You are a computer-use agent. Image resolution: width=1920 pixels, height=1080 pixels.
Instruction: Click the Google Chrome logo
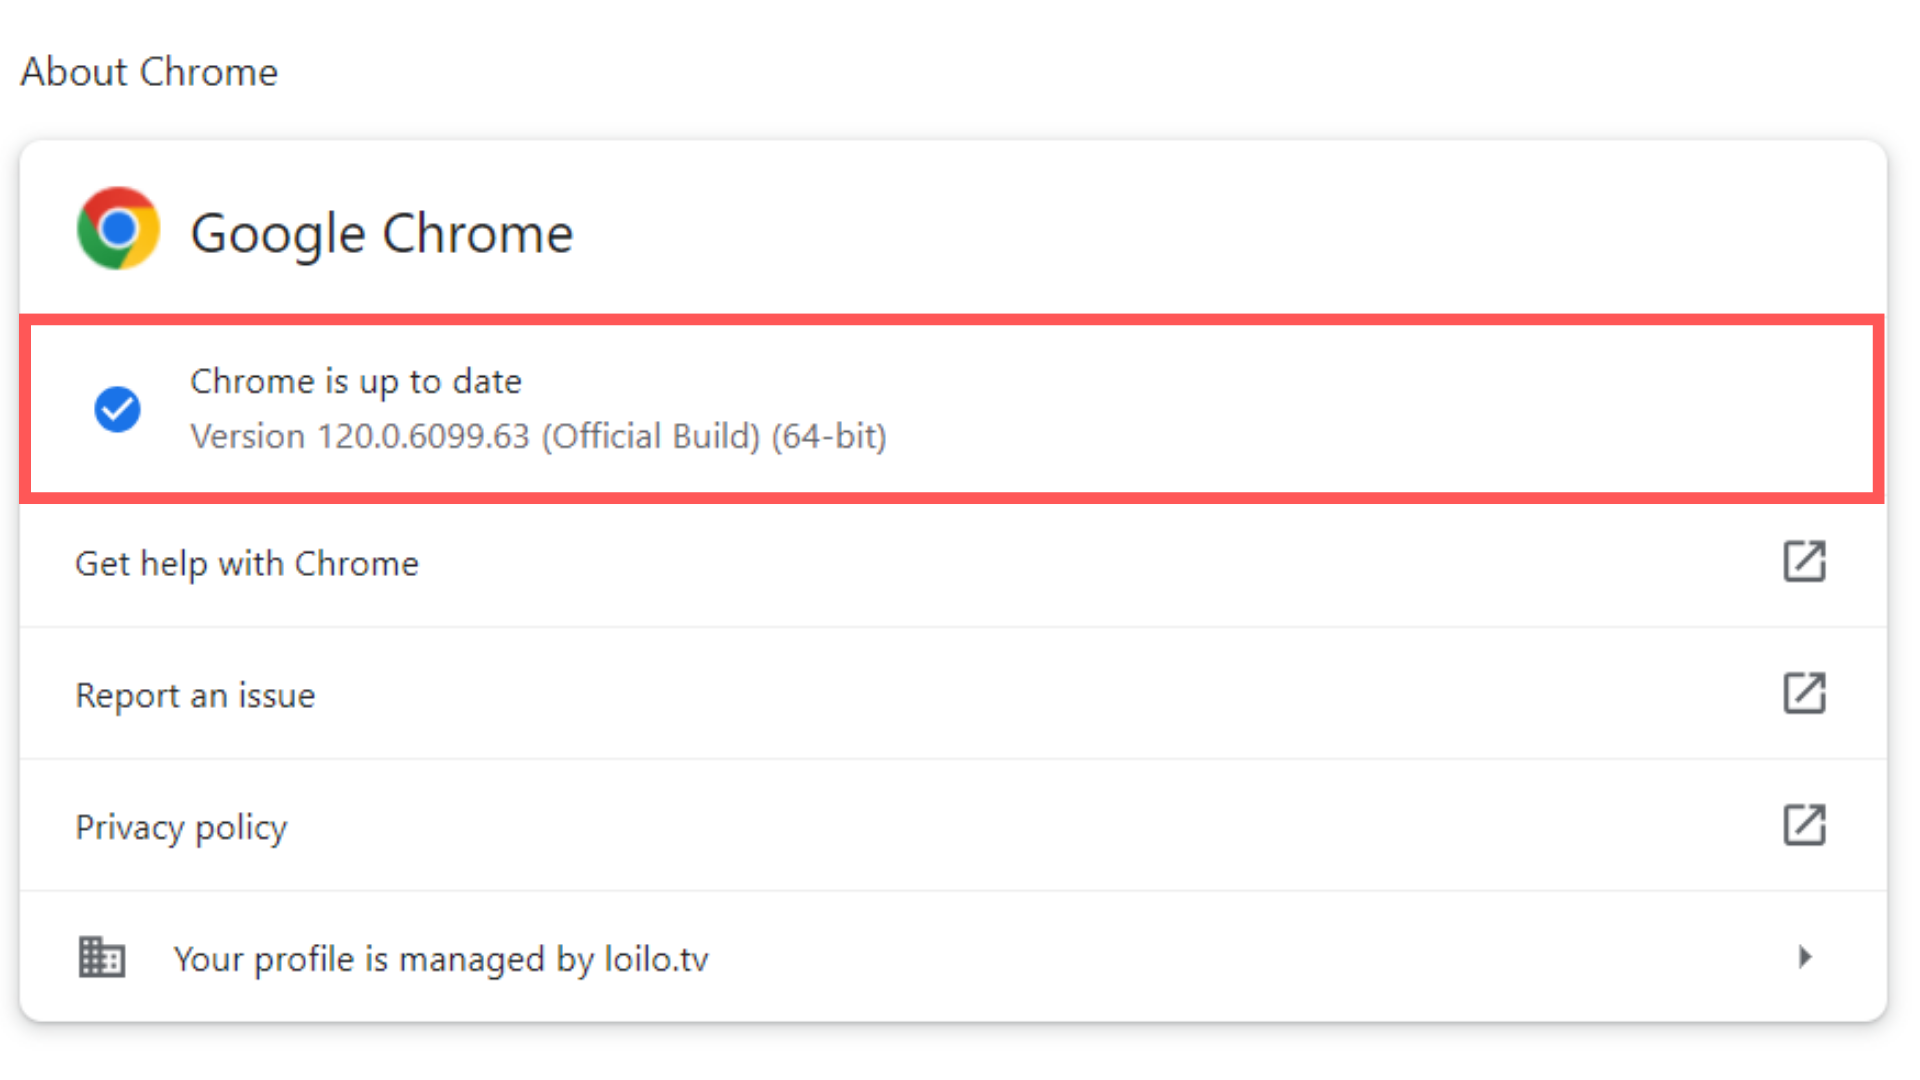pyautogui.click(x=118, y=229)
